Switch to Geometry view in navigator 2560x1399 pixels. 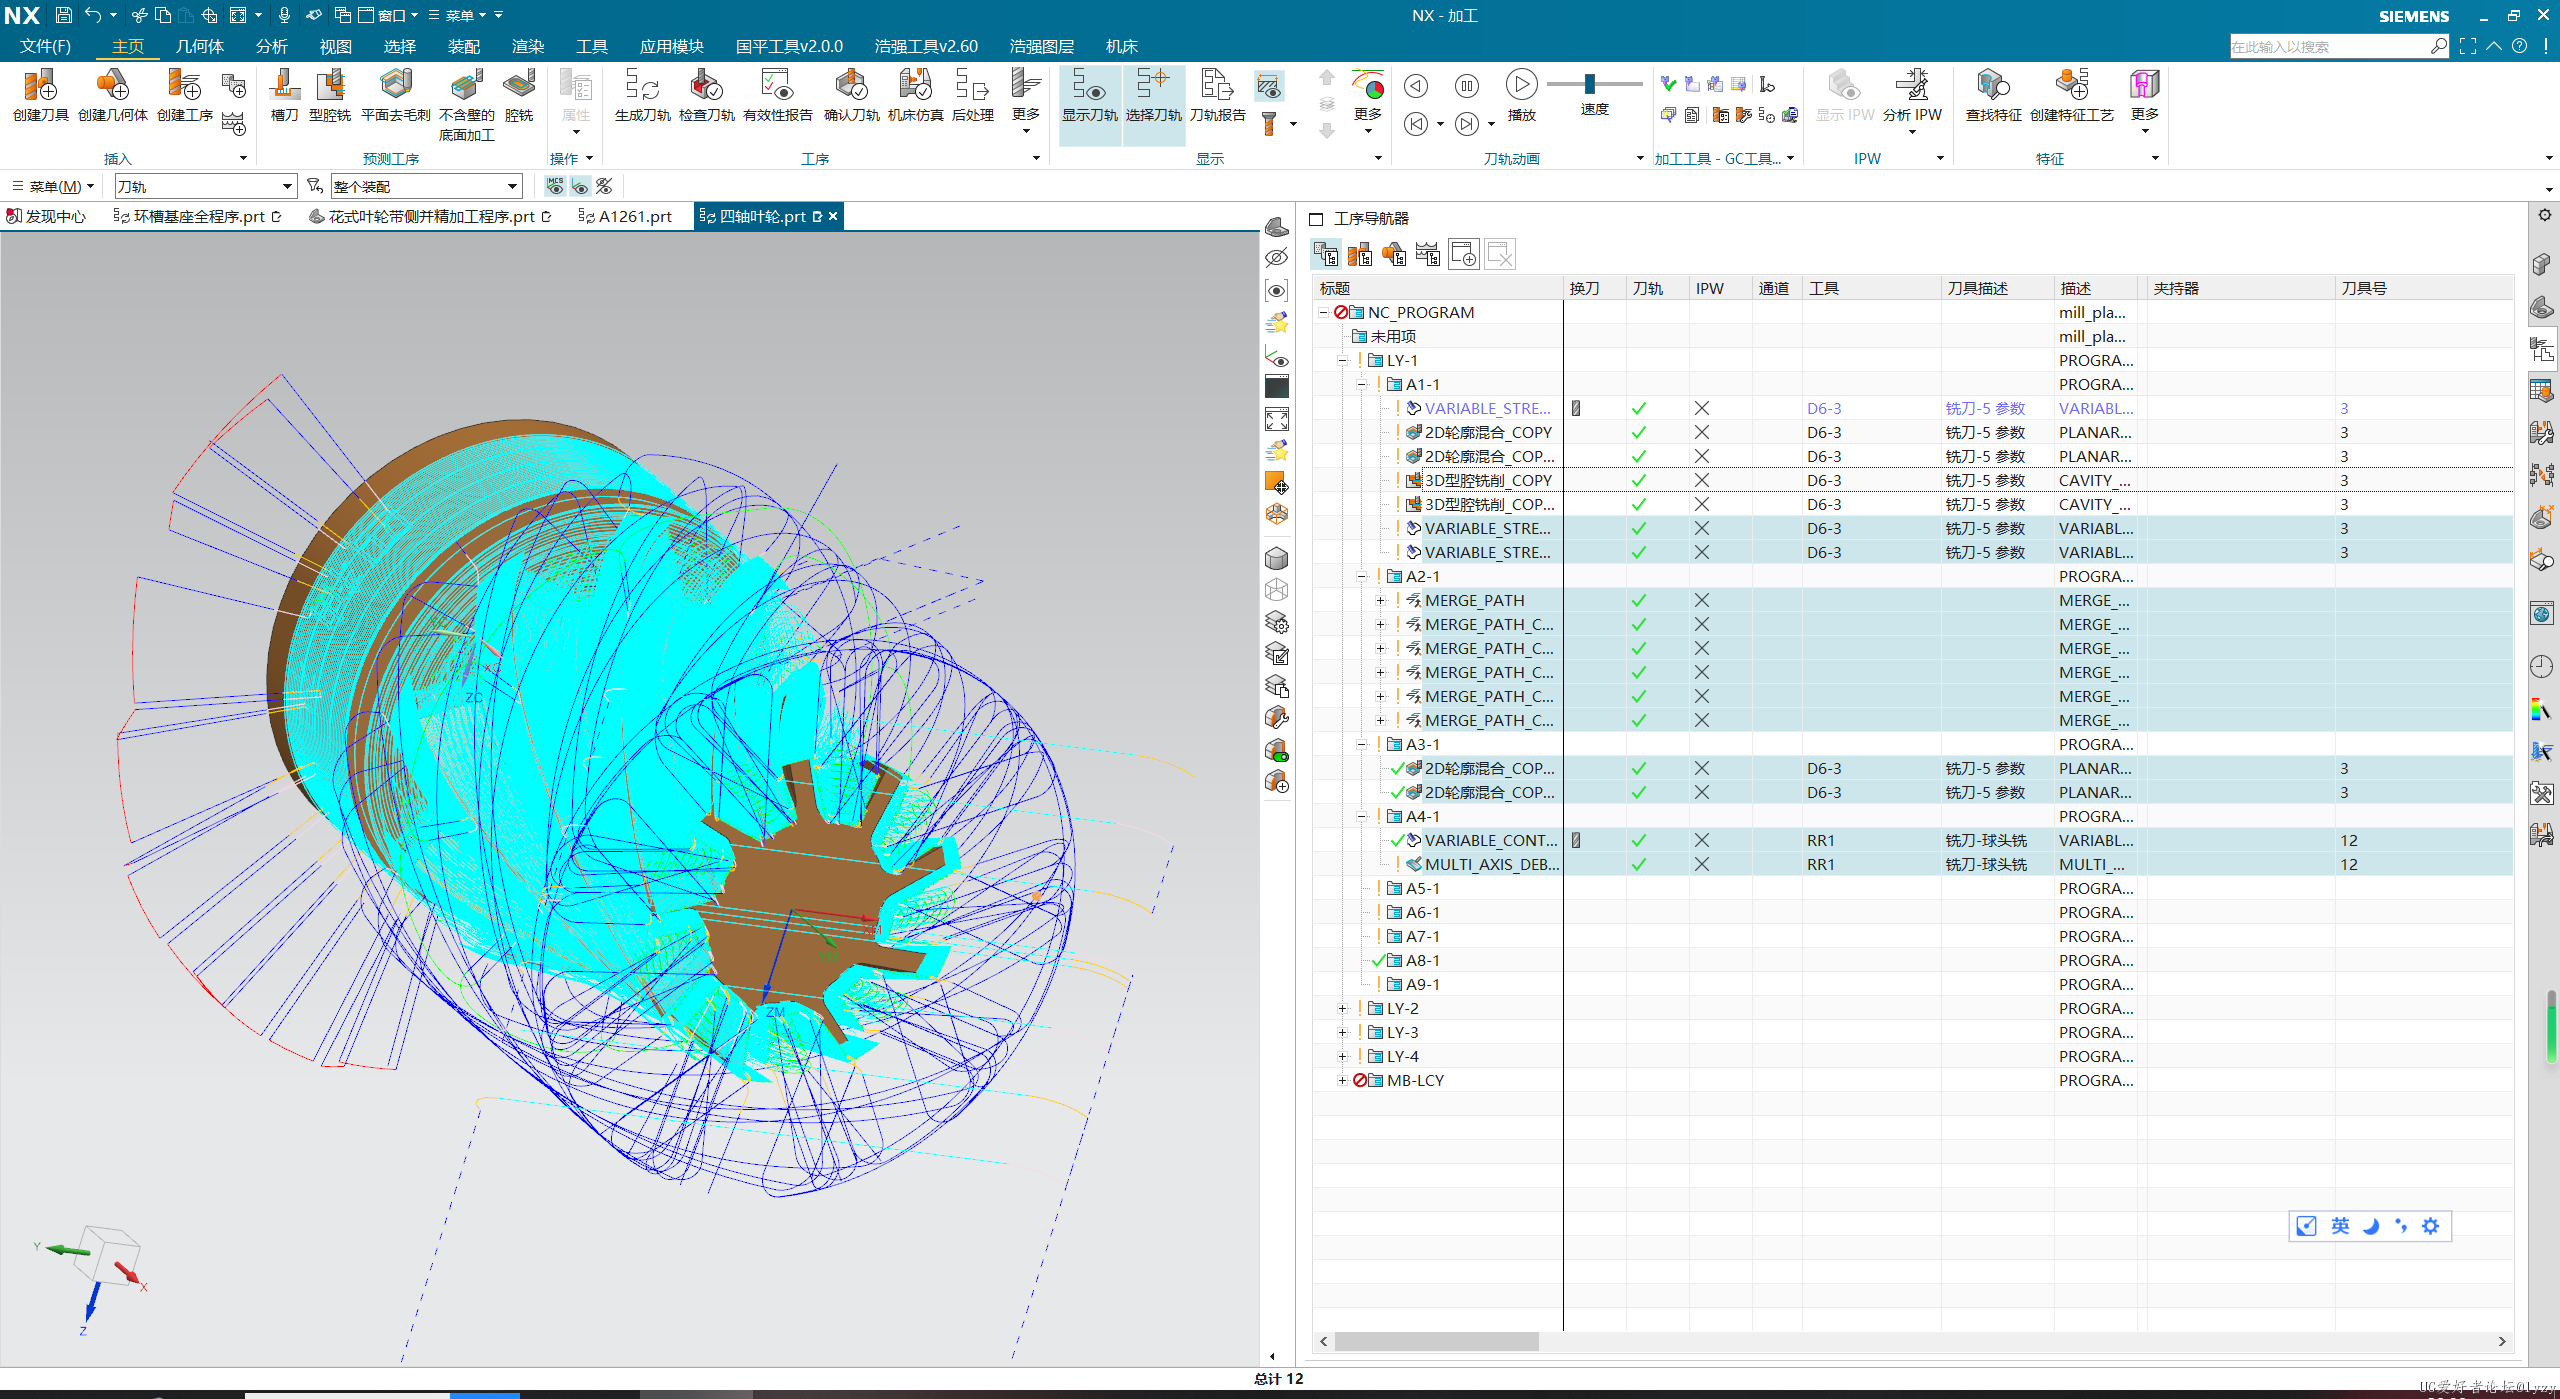click(x=1394, y=255)
